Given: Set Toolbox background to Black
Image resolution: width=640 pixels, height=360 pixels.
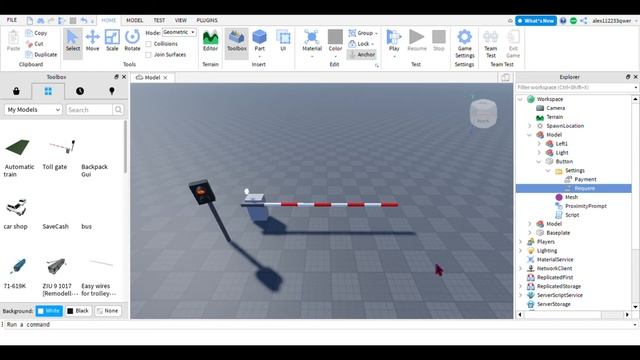Looking at the screenshot, I should coord(78,311).
